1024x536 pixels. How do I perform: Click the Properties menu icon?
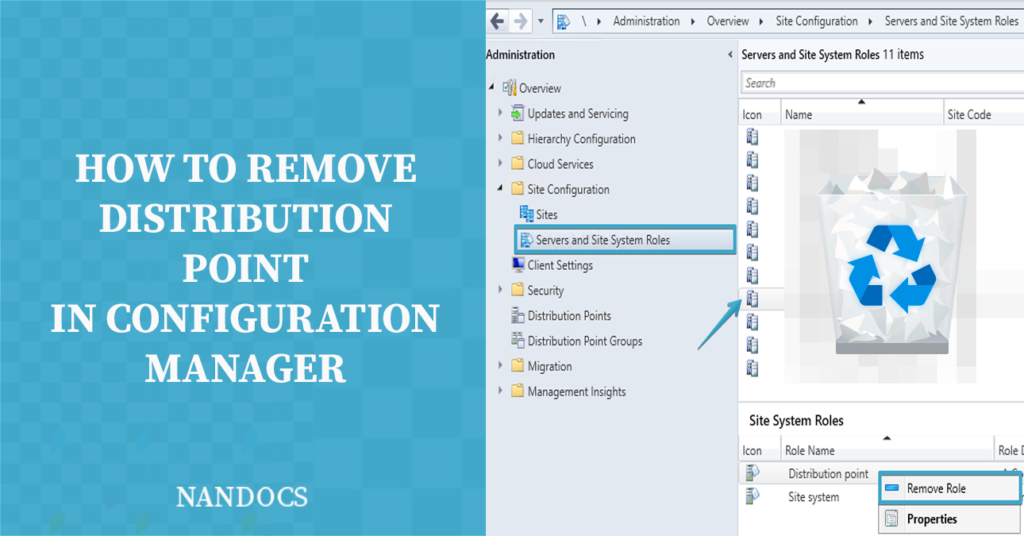pyautogui.click(x=891, y=519)
